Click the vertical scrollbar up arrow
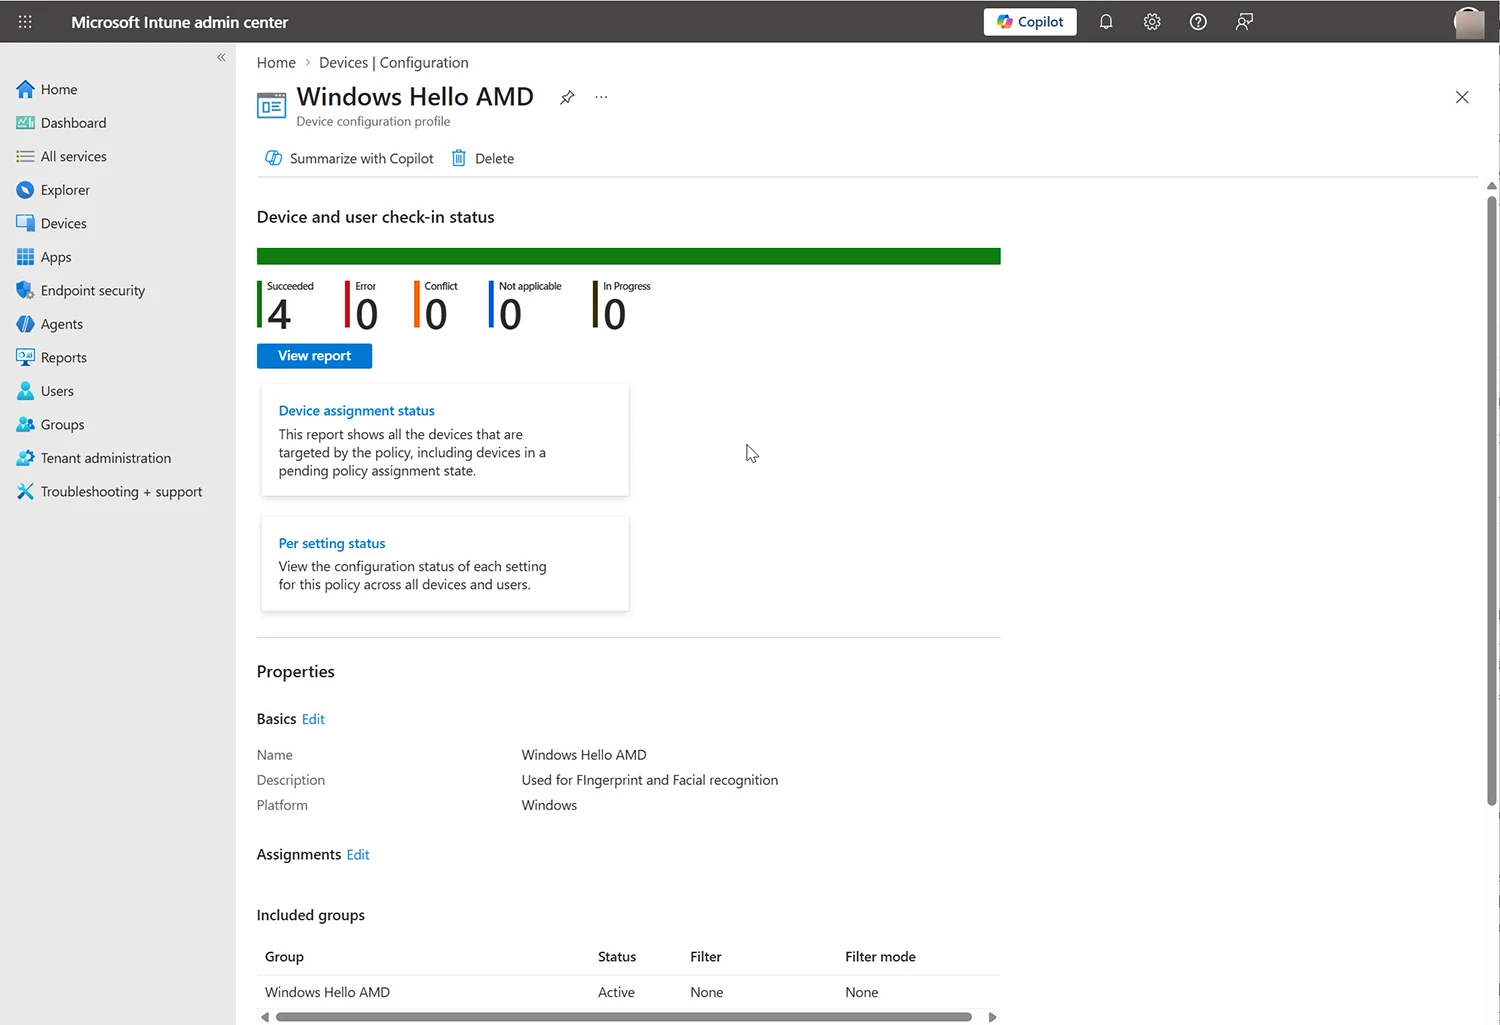Image resolution: width=1500 pixels, height=1025 pixels. pyautogui.click(x=1491, y=186)
